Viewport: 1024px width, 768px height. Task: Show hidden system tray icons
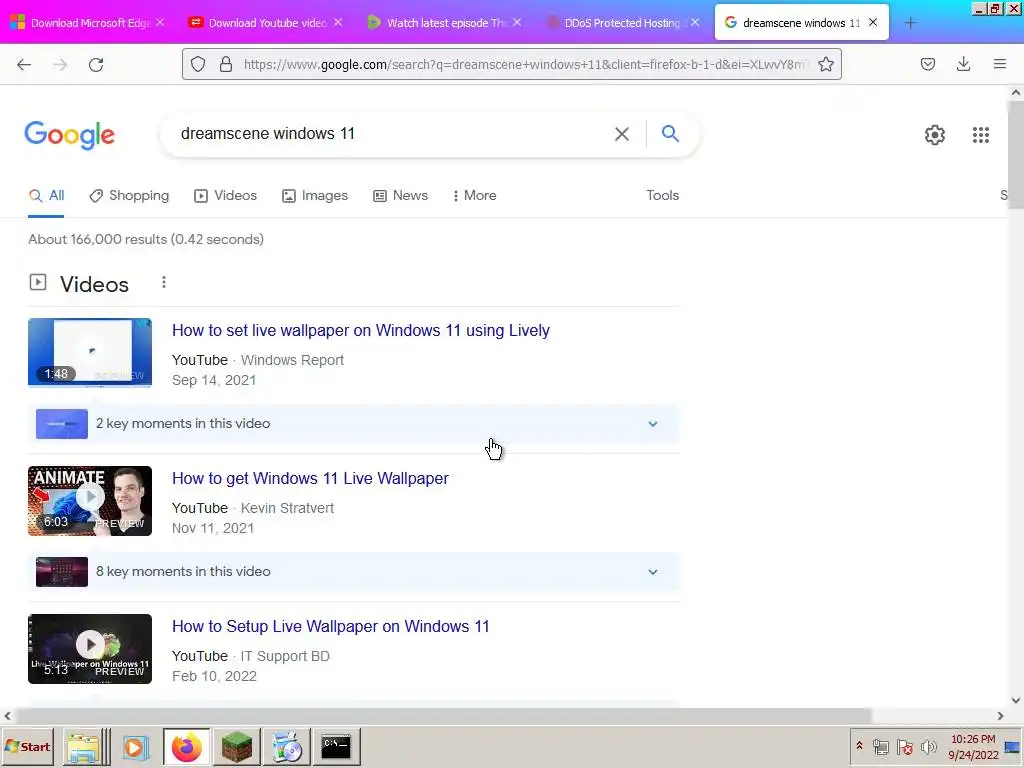tap(859, 746)
